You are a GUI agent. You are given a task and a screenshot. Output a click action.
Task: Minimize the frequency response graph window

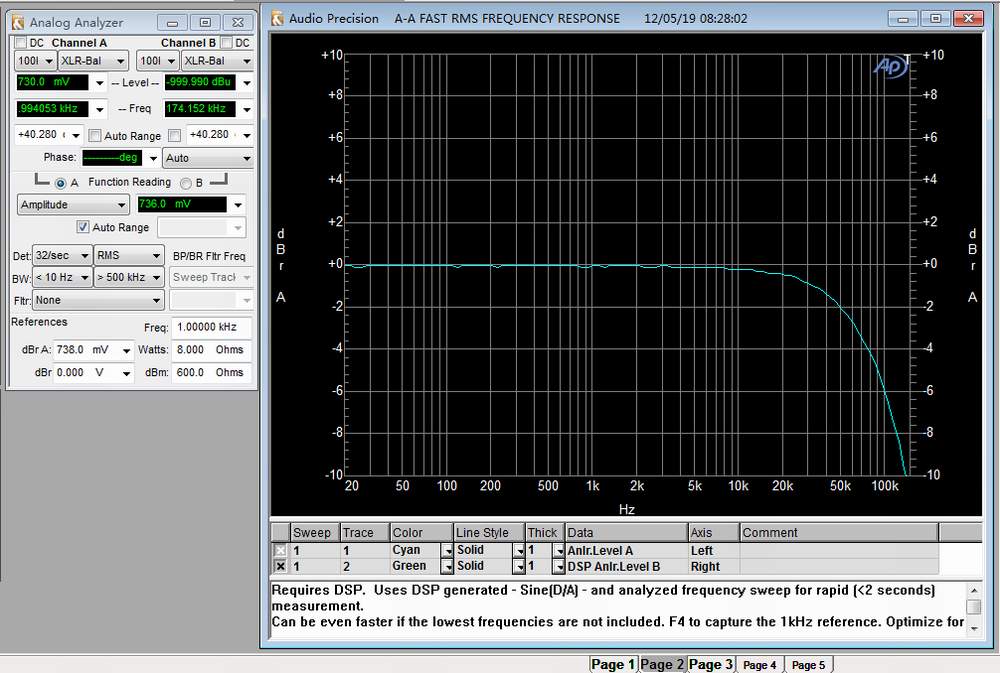(903, 18)
